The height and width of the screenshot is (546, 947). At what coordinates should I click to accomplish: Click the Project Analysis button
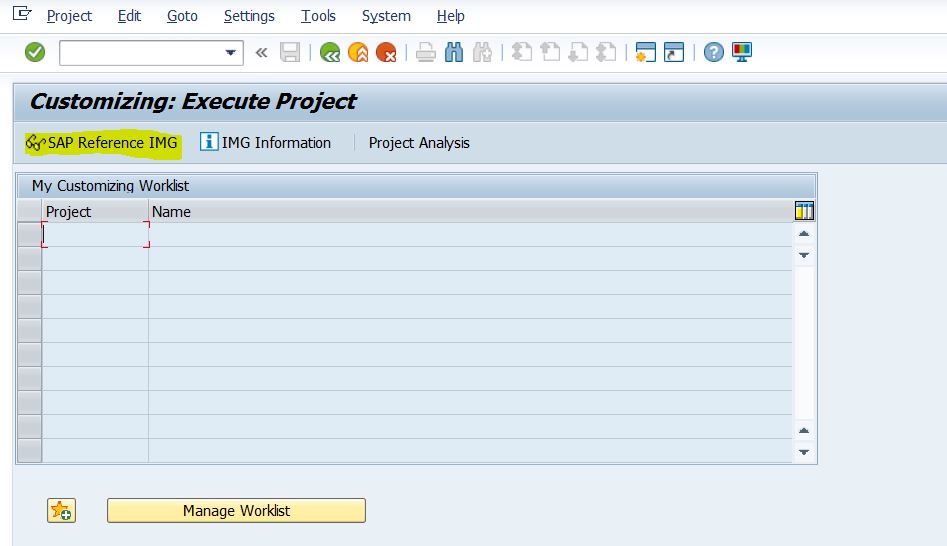[419, 143]
